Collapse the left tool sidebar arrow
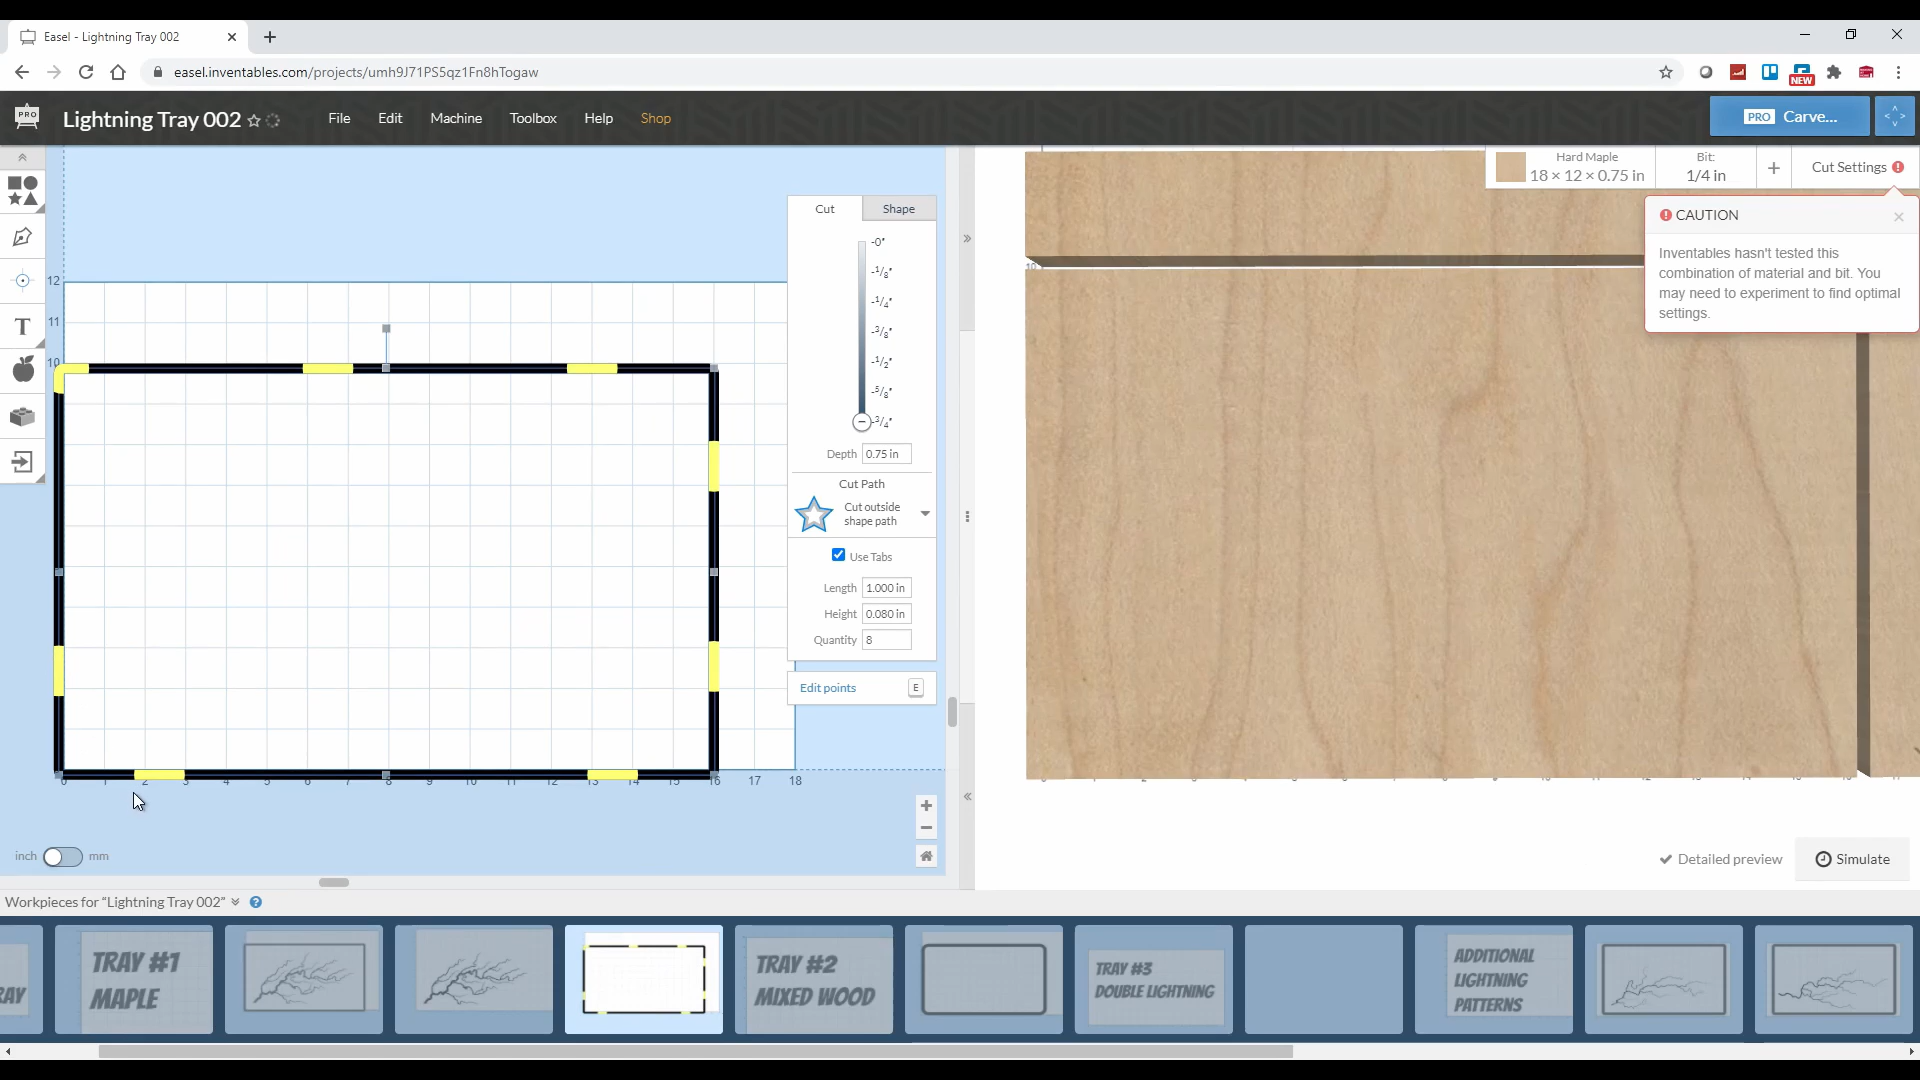Image resolution: width=1920 pixels, height=1080 pixels. pos(22,157)
